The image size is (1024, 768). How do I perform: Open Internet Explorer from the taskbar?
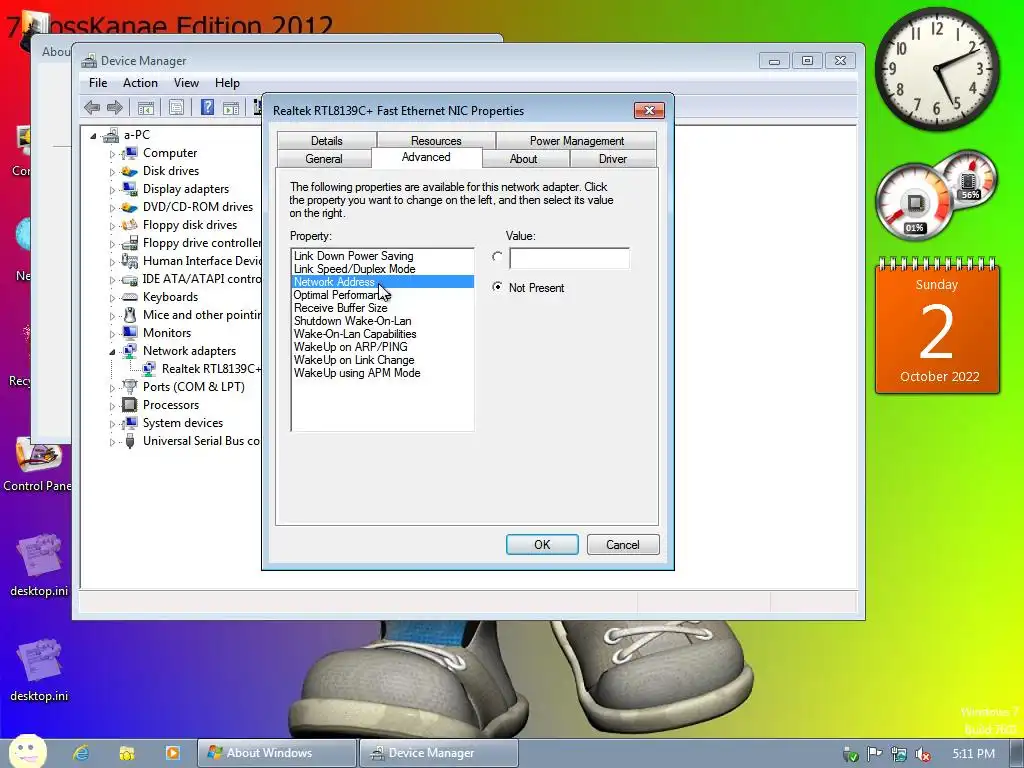pyautogui.click(x=82, y=753)
